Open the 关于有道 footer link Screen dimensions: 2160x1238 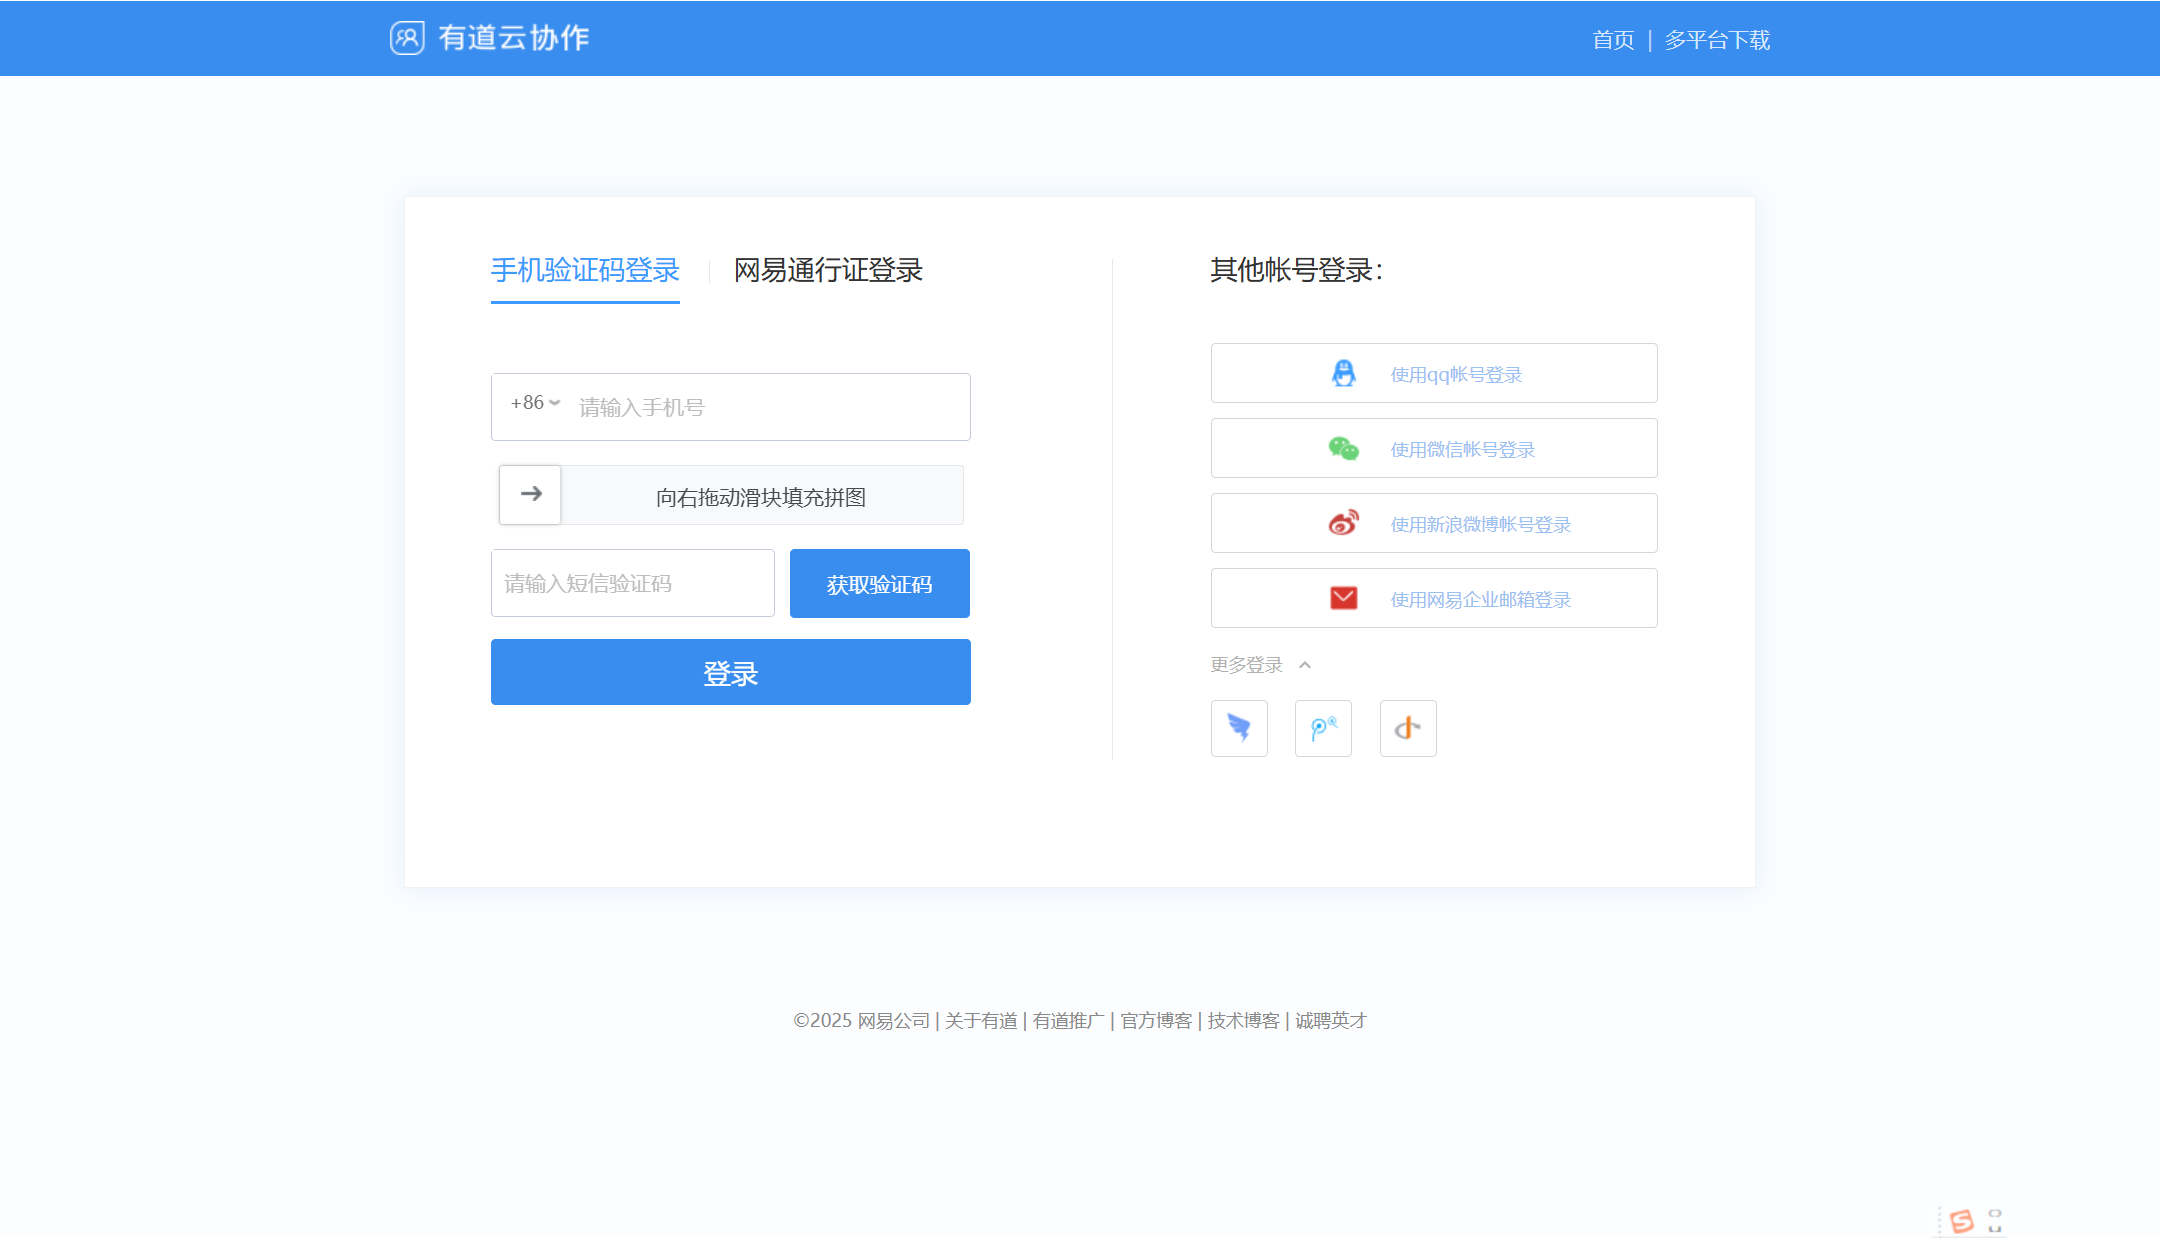[x=981, y=1020]
